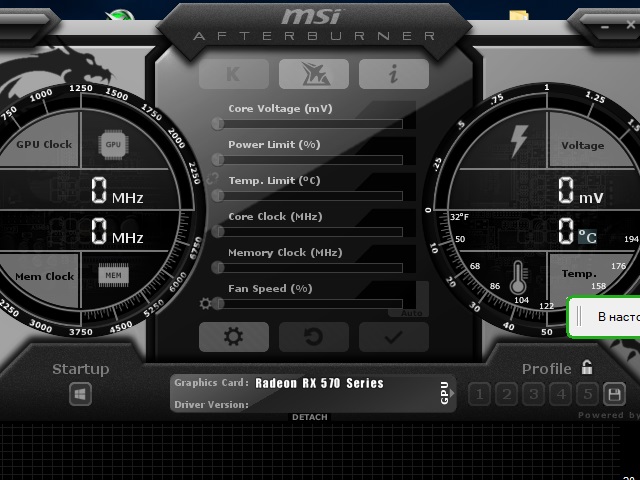This screenshot has height=480, width=640.
Task: Click the Memory Clock slider handle
Action: 218,267
